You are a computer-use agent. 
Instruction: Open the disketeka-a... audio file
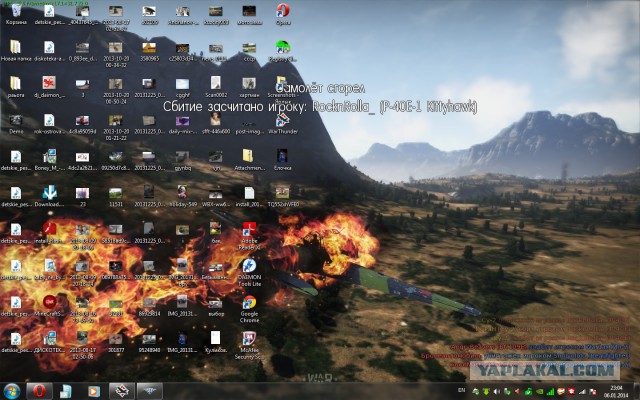point(49,51)
